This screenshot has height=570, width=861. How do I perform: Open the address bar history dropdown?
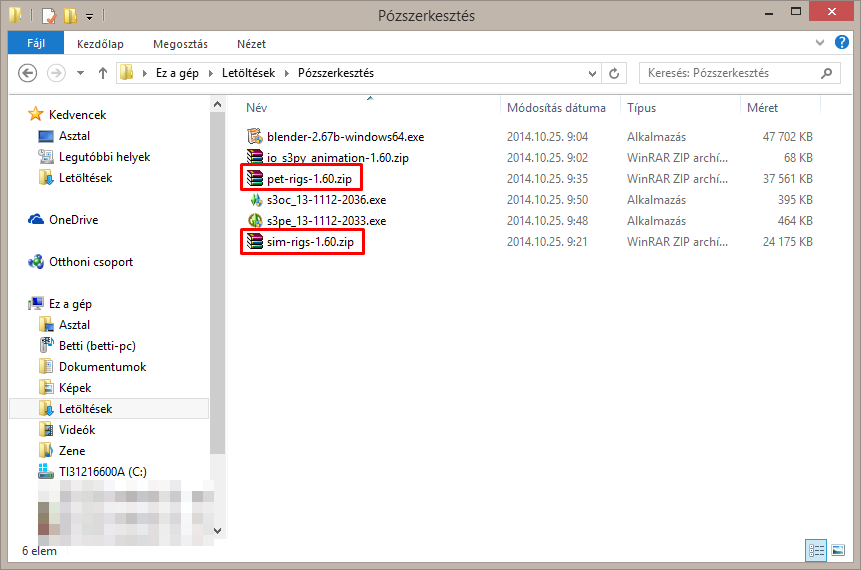592,74
